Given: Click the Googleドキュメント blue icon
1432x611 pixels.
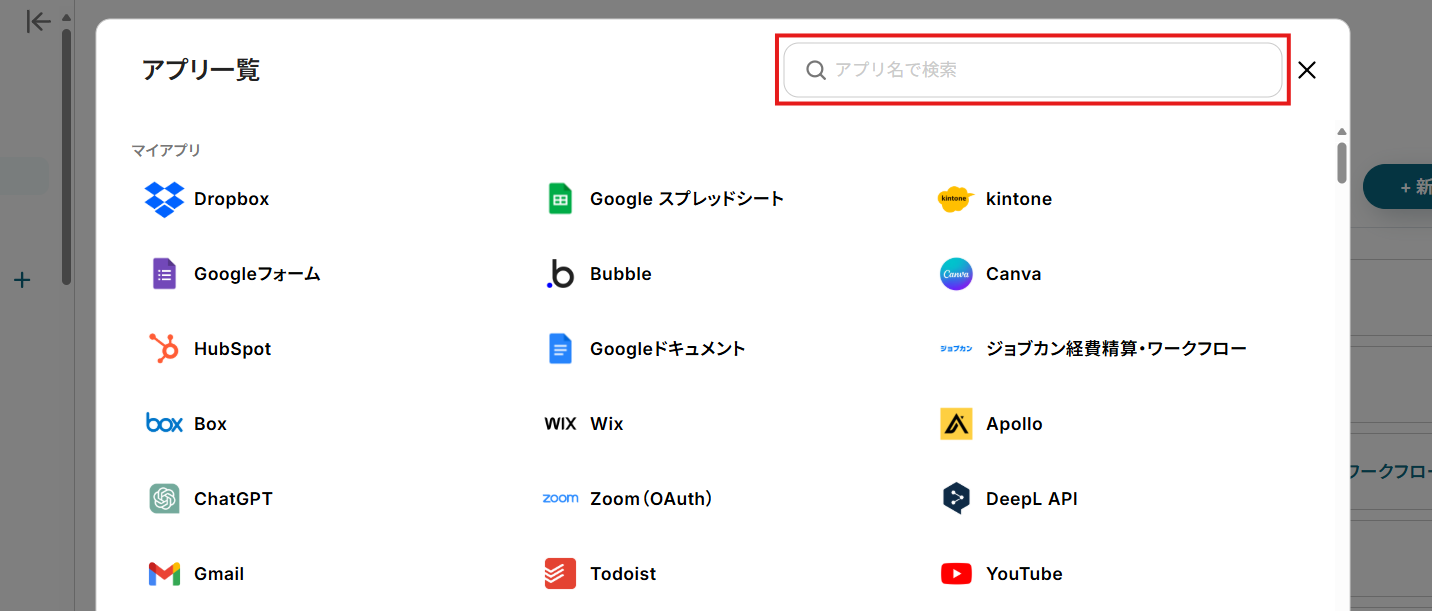Looking at the screenshot, I should coord(560,349).
